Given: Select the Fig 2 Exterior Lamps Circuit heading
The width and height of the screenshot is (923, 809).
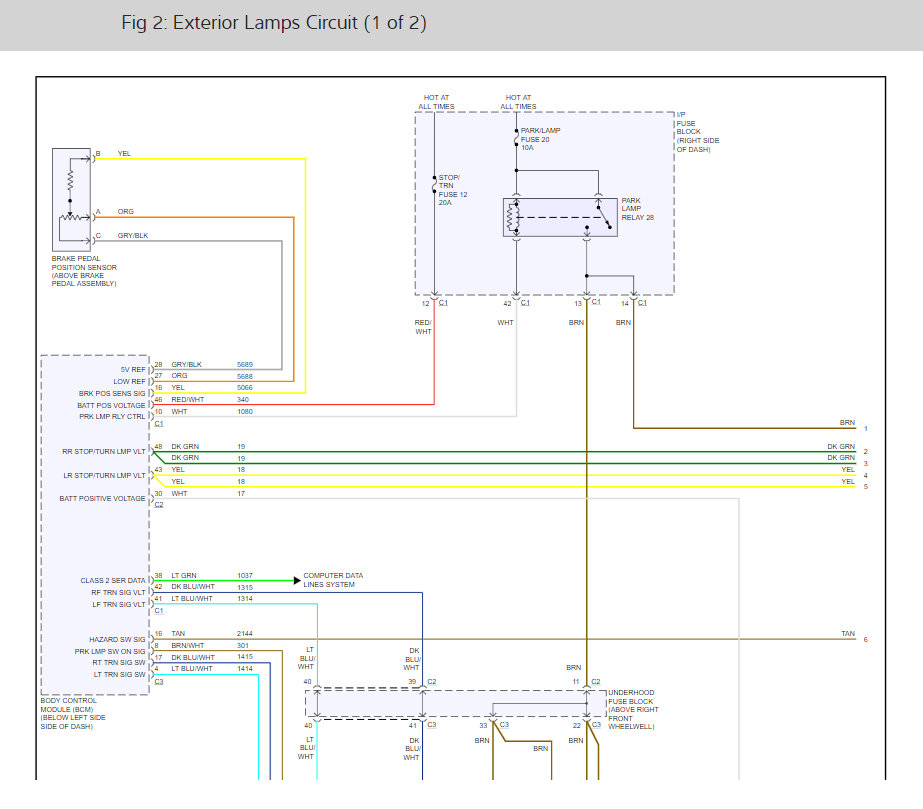Looking at the screenshot, I should pyautogui.click(x=273, y=24).
